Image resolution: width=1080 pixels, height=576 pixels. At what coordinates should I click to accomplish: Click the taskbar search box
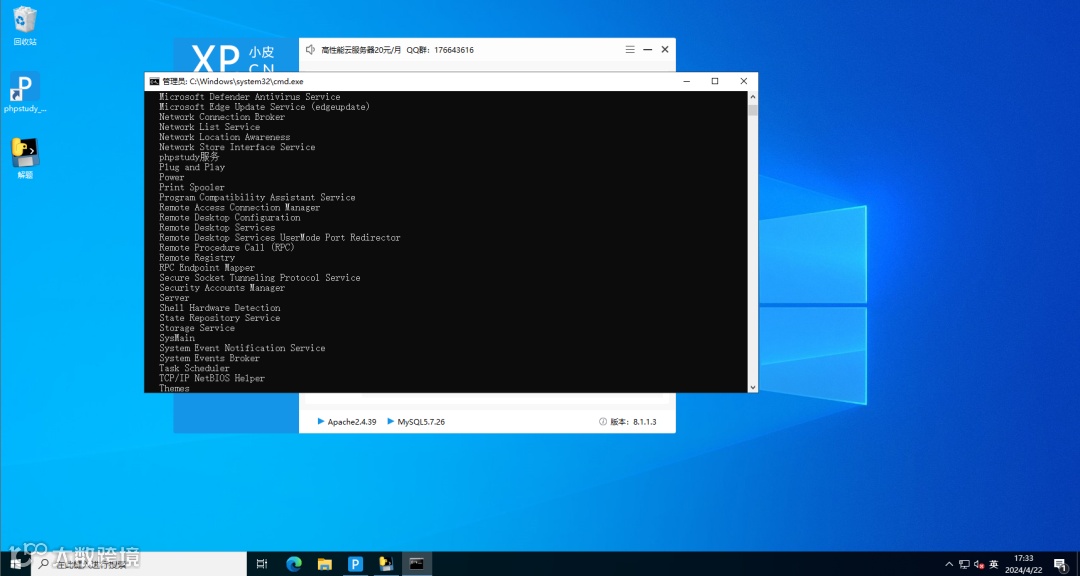(139, 564)
